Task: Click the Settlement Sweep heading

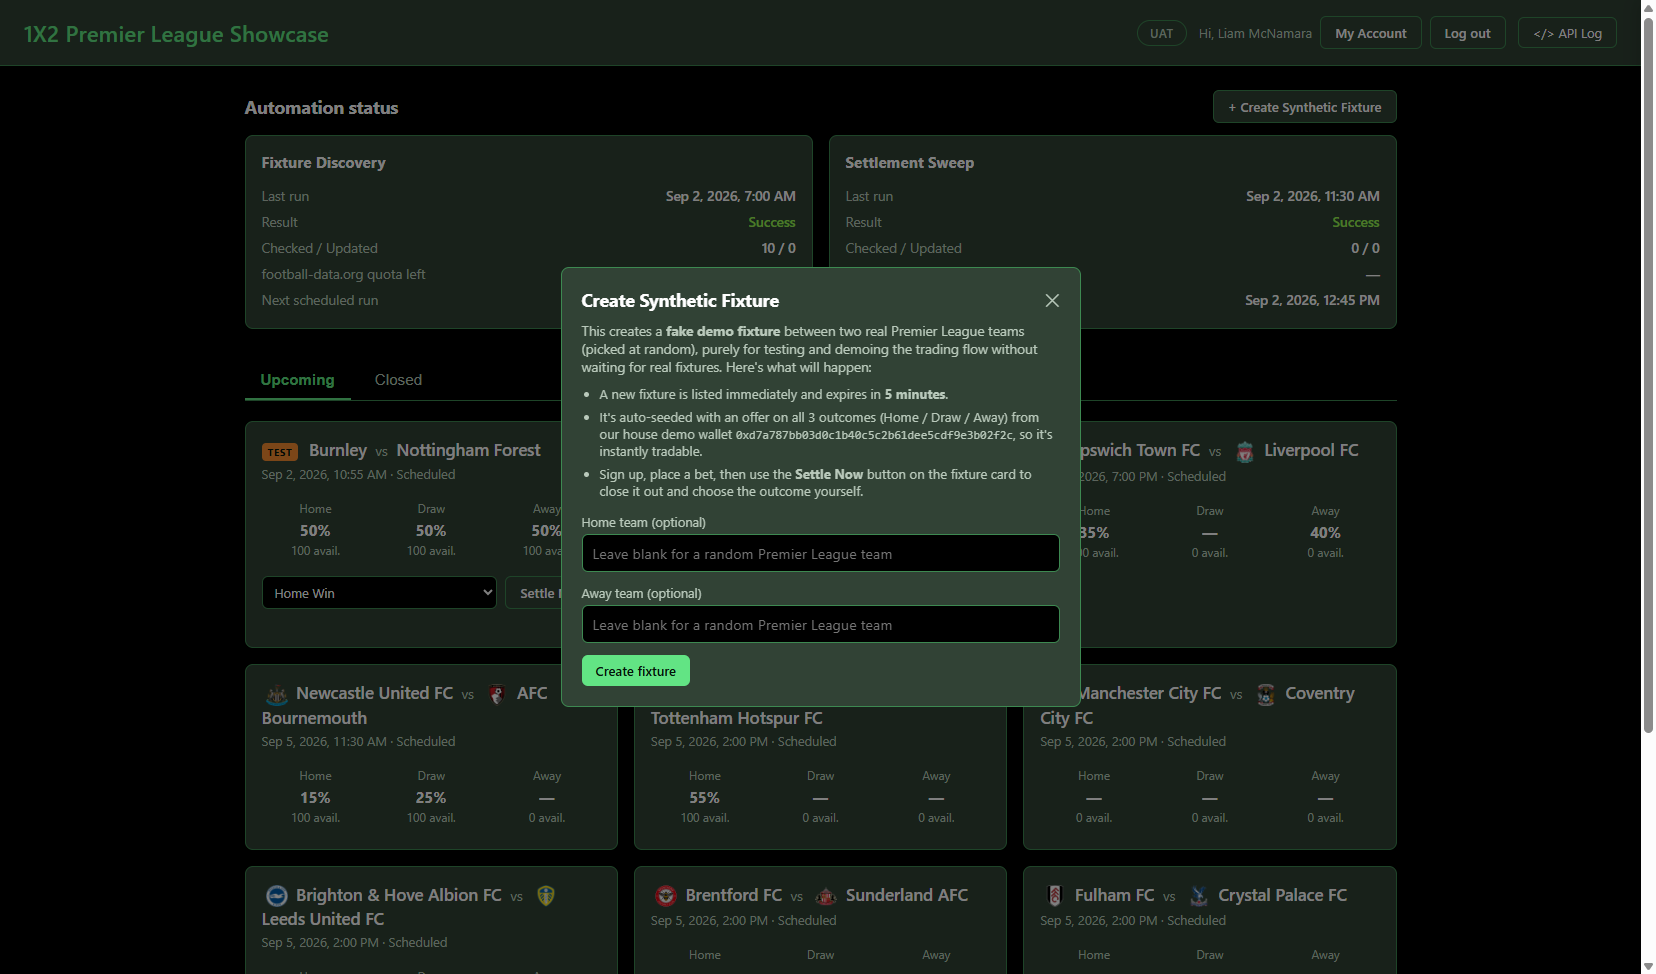Action: click(909, 162)
